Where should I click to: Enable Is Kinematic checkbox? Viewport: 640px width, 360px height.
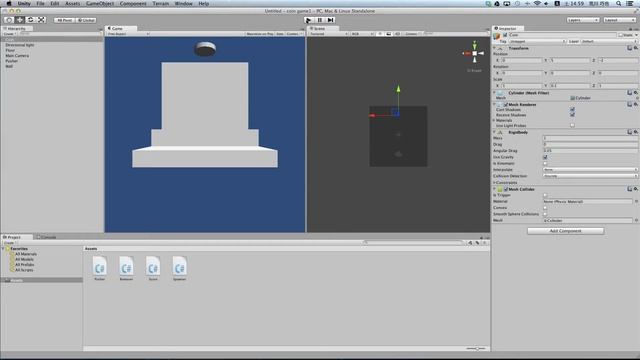[545, 163]
